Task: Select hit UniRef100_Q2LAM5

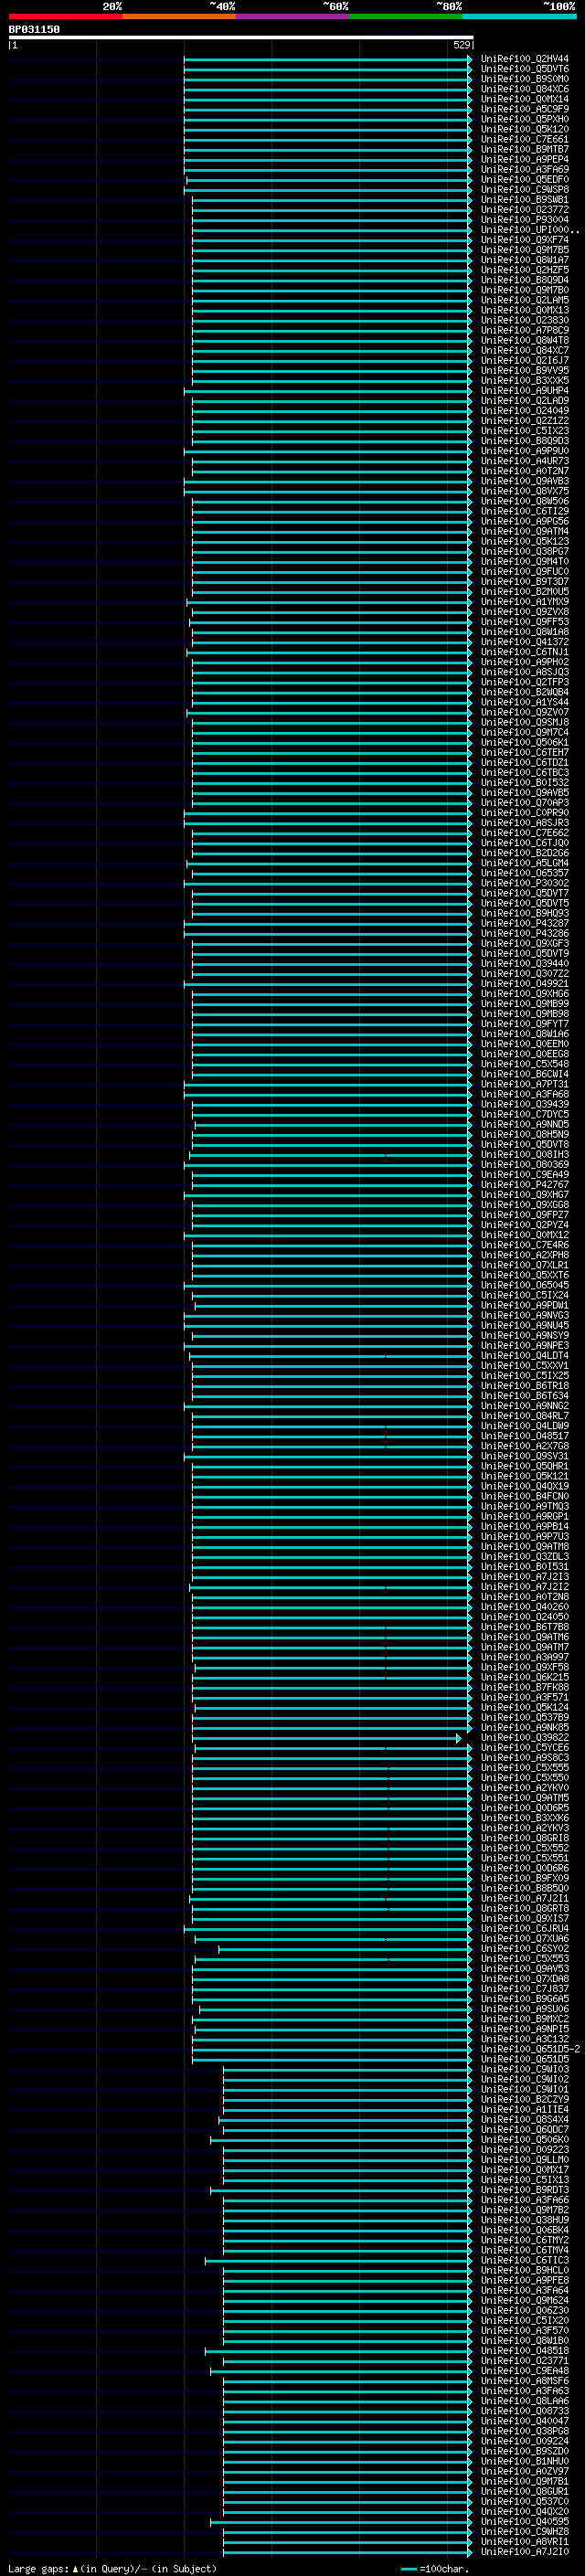Action: 525,300
